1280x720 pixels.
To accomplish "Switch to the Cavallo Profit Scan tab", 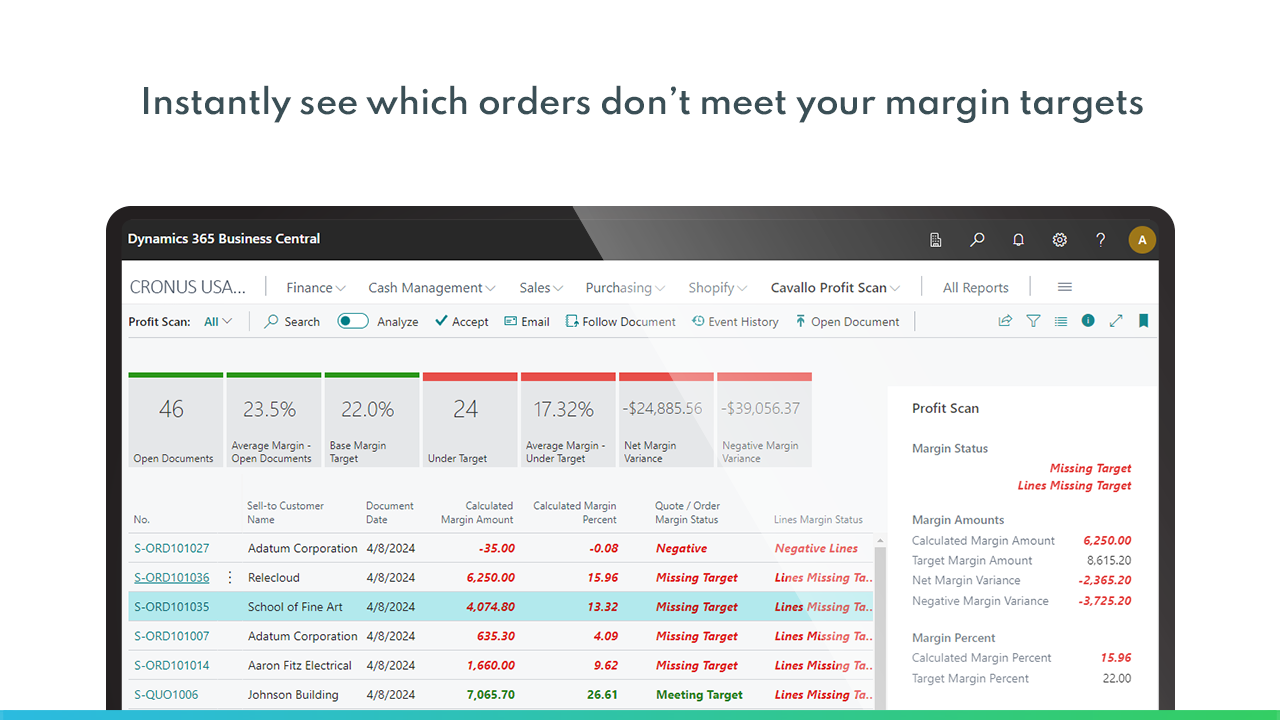I will [x=835, y=287].
